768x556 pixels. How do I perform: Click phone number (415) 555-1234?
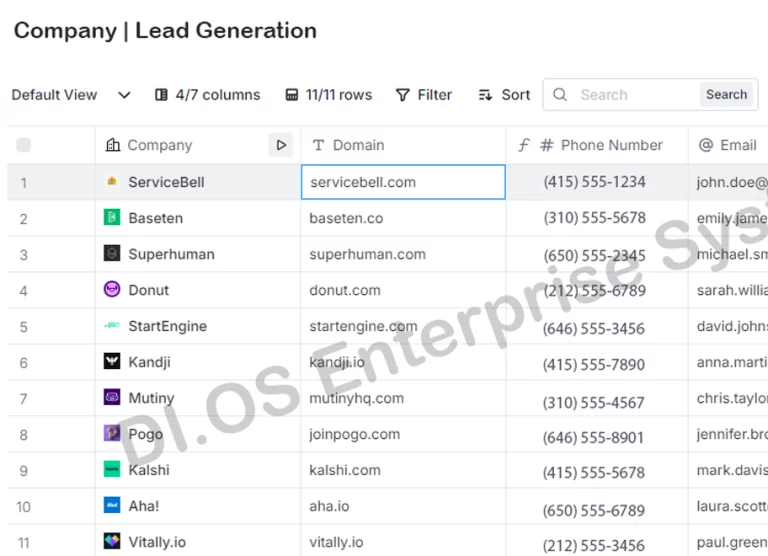594,182
